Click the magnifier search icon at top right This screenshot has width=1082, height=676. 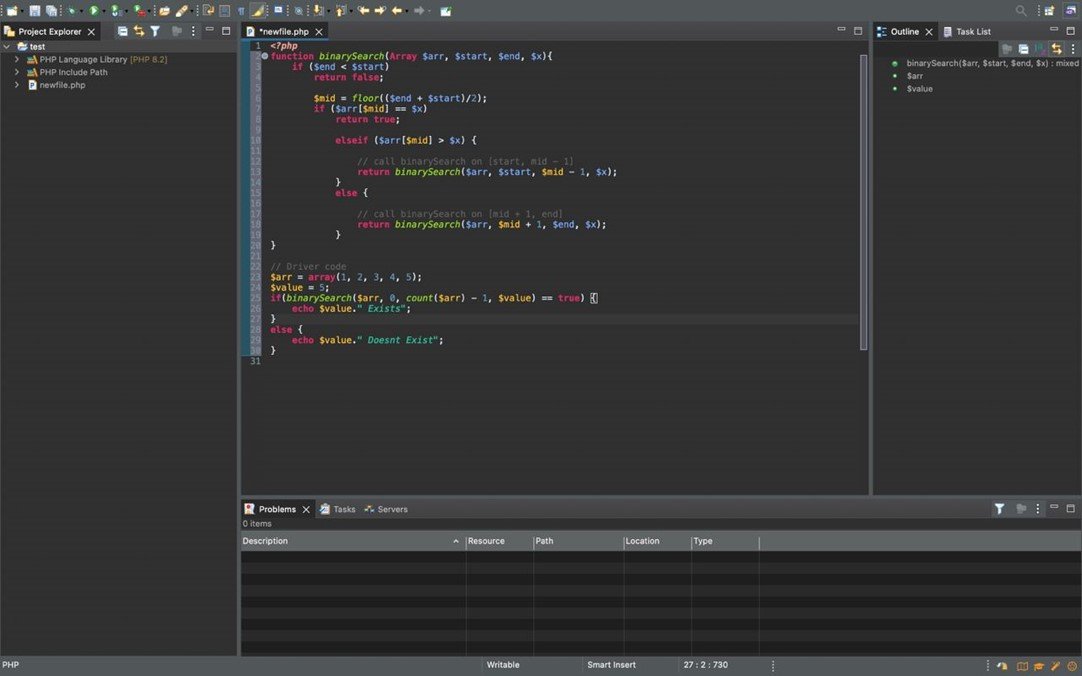1021,10
